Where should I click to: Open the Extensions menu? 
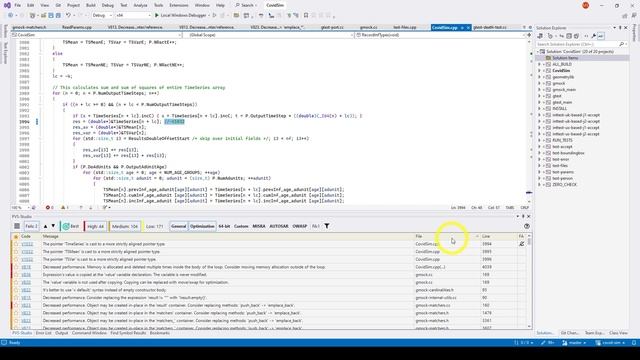tap(179, 5)
